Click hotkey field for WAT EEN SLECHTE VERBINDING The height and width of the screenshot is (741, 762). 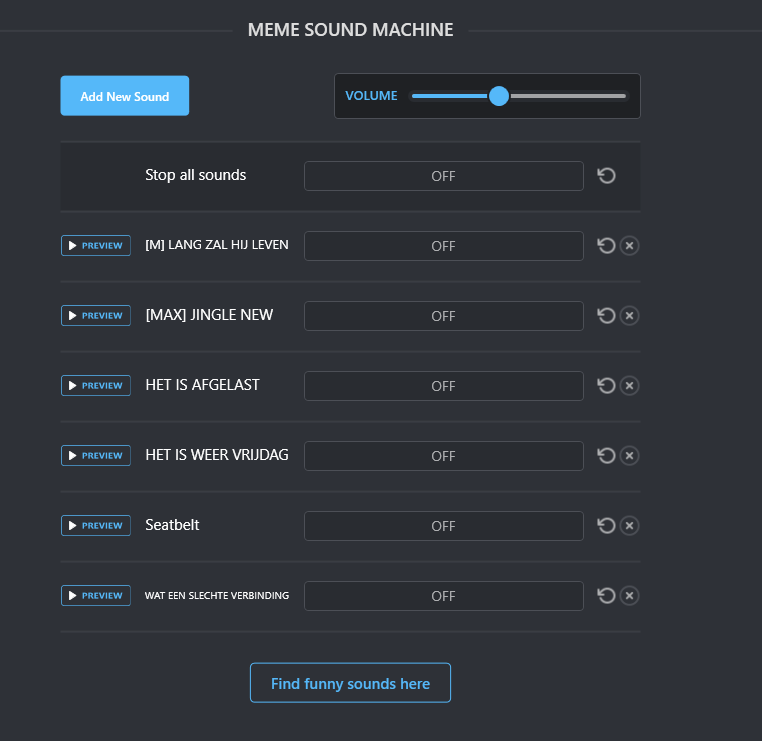pos(443,596)
